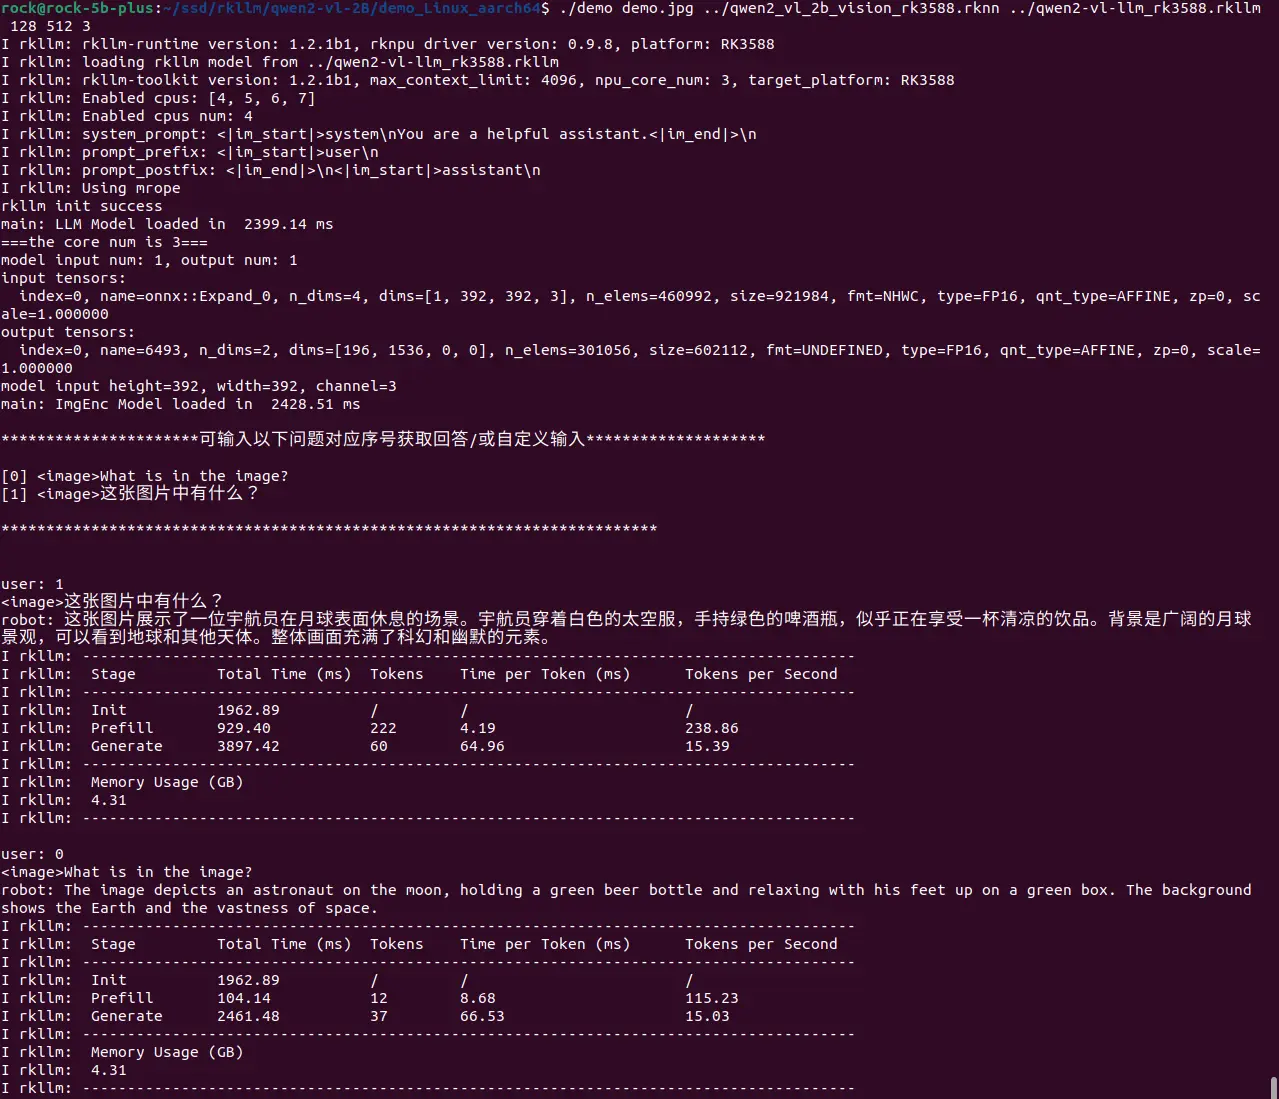Click the 'user: 0' input line
The image size is (1279, 1099).
32,854
